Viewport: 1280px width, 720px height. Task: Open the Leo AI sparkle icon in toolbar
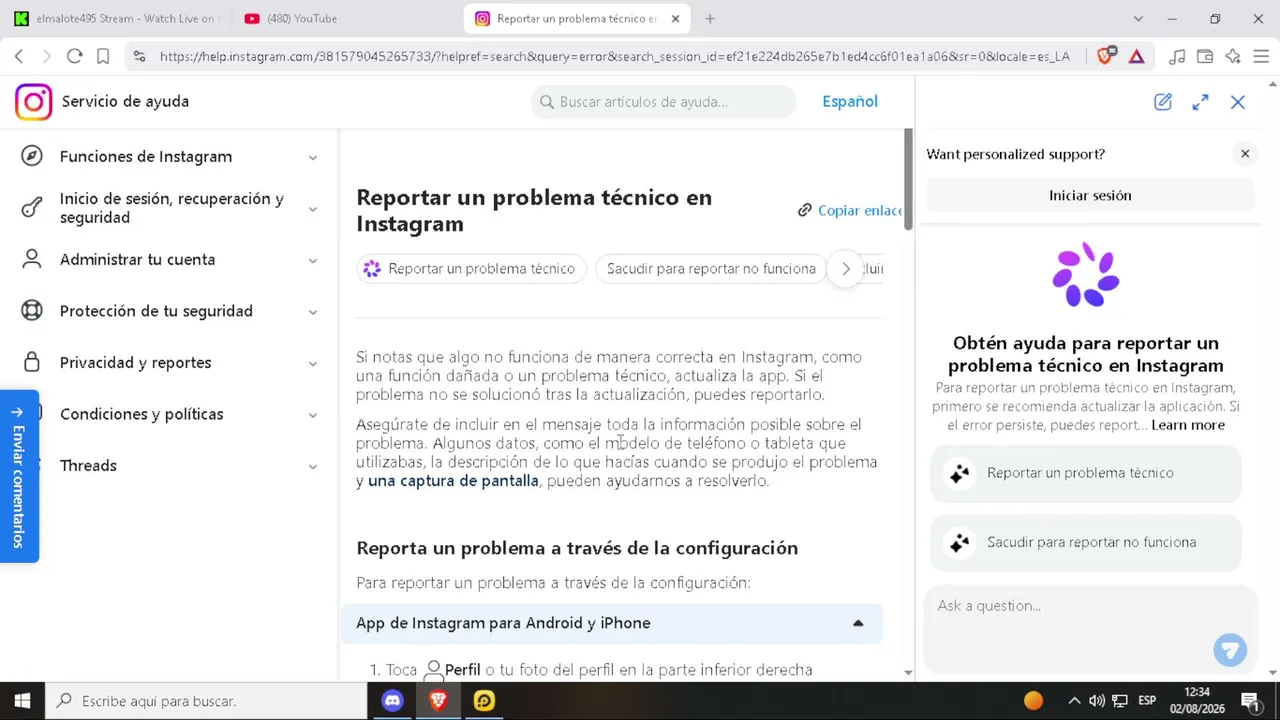[1233, 57]
